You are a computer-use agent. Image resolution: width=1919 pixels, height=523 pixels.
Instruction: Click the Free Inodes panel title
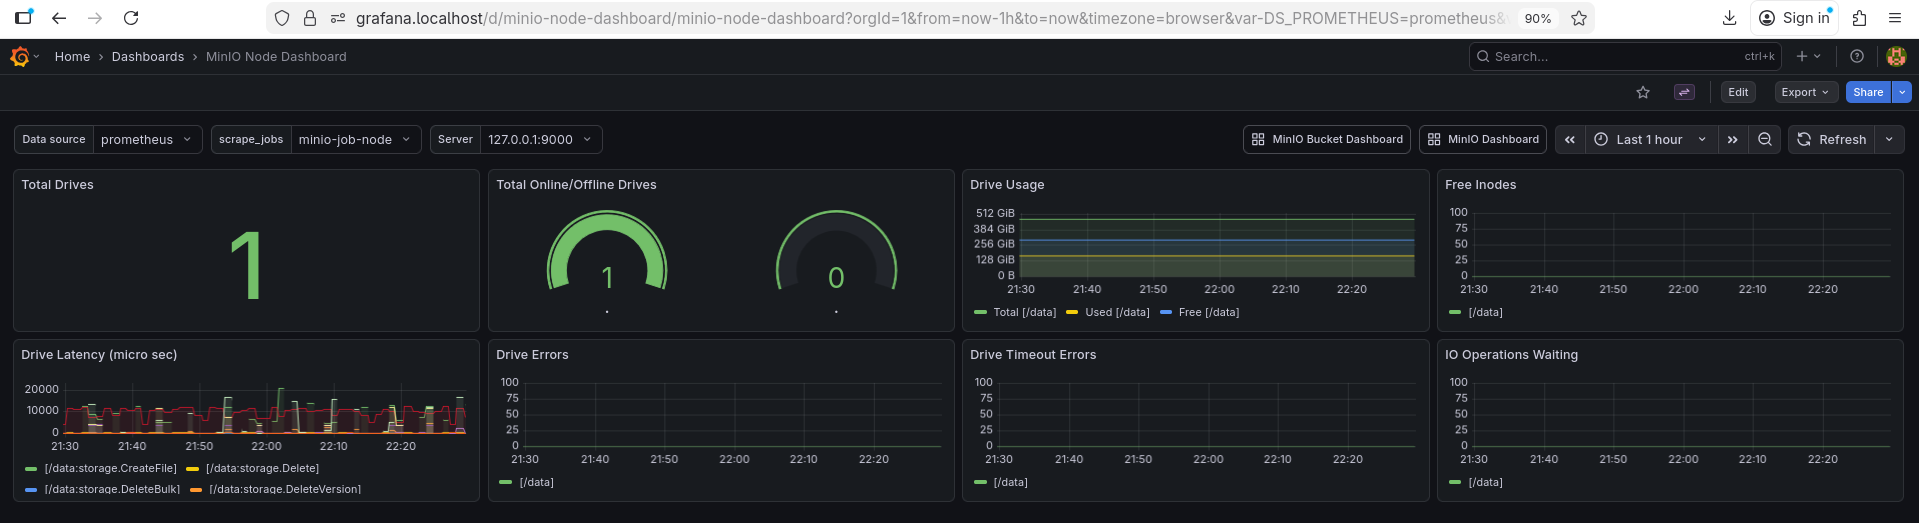pos(1481,185)
